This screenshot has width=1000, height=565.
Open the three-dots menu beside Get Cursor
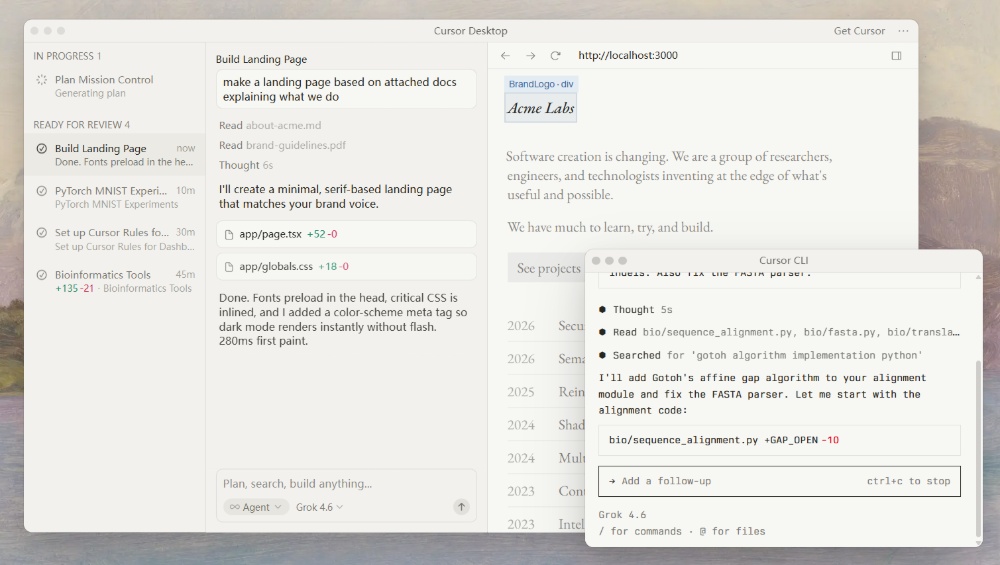coord(903,31)
